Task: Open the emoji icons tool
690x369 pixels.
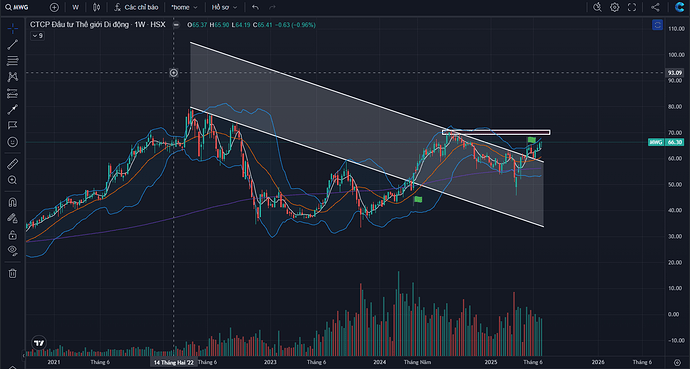Action: pos(12,142)
